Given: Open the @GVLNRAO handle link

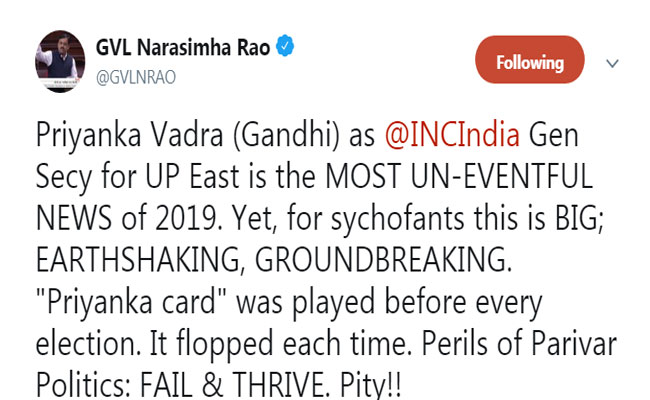Looking at the screenshot, I should pyautogui.click(x=136, y=78).
